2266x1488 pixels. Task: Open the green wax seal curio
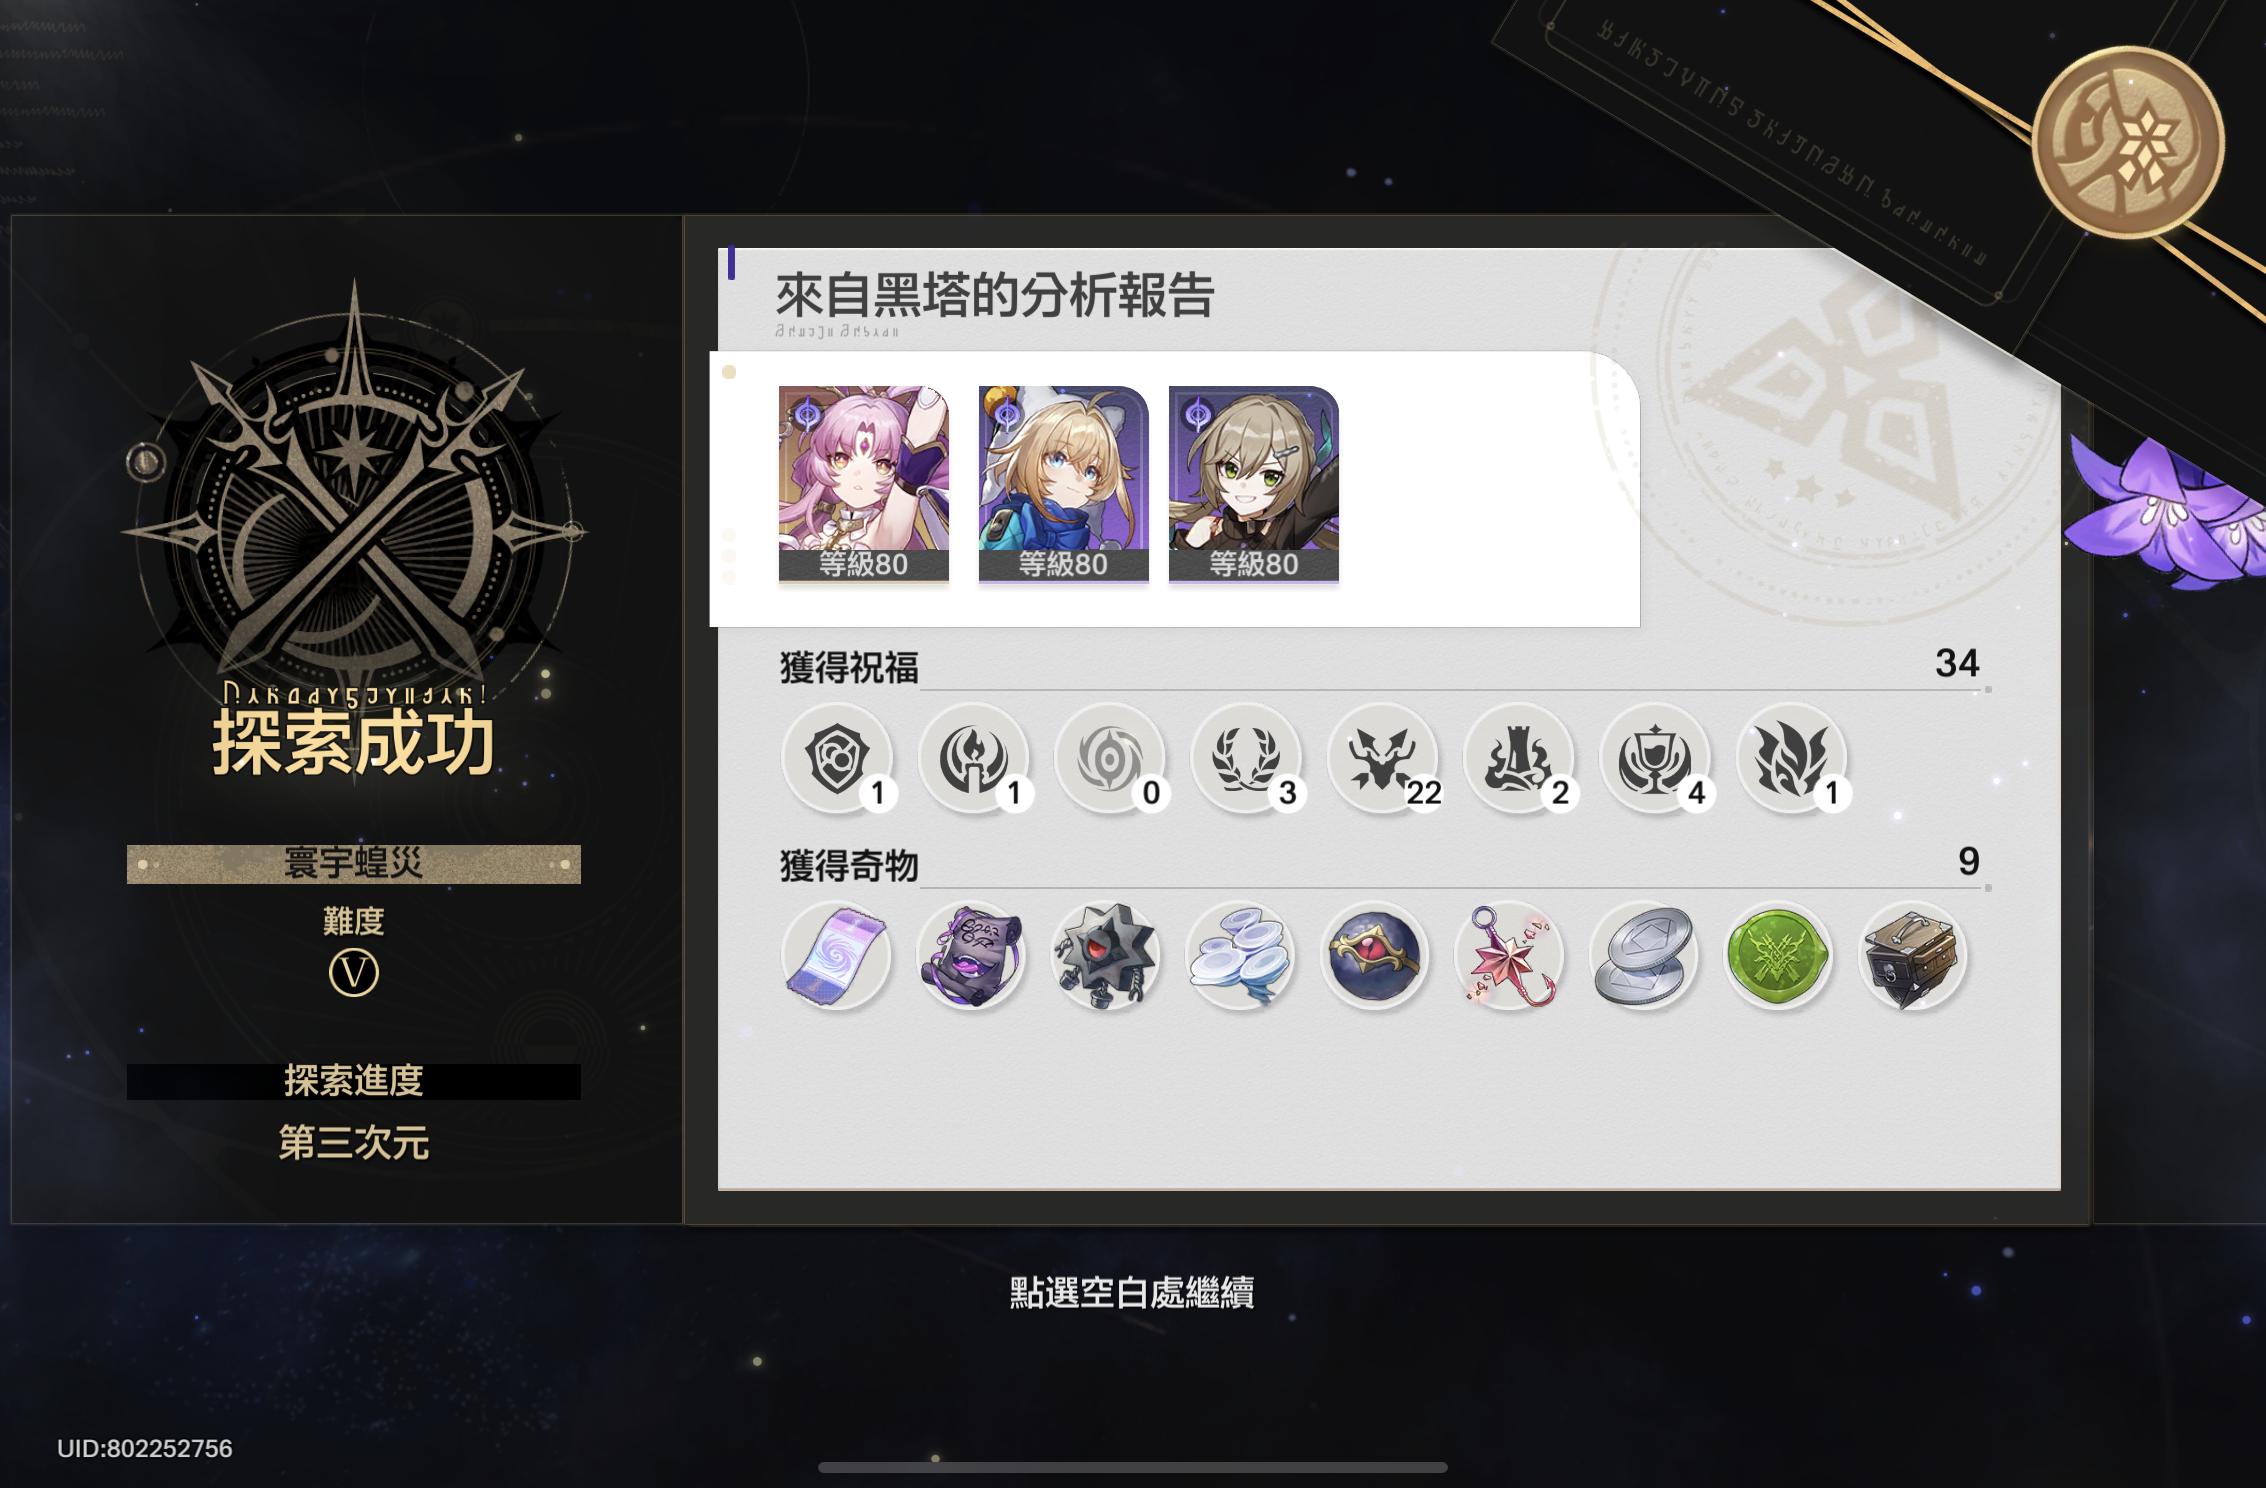(1778, 956)
